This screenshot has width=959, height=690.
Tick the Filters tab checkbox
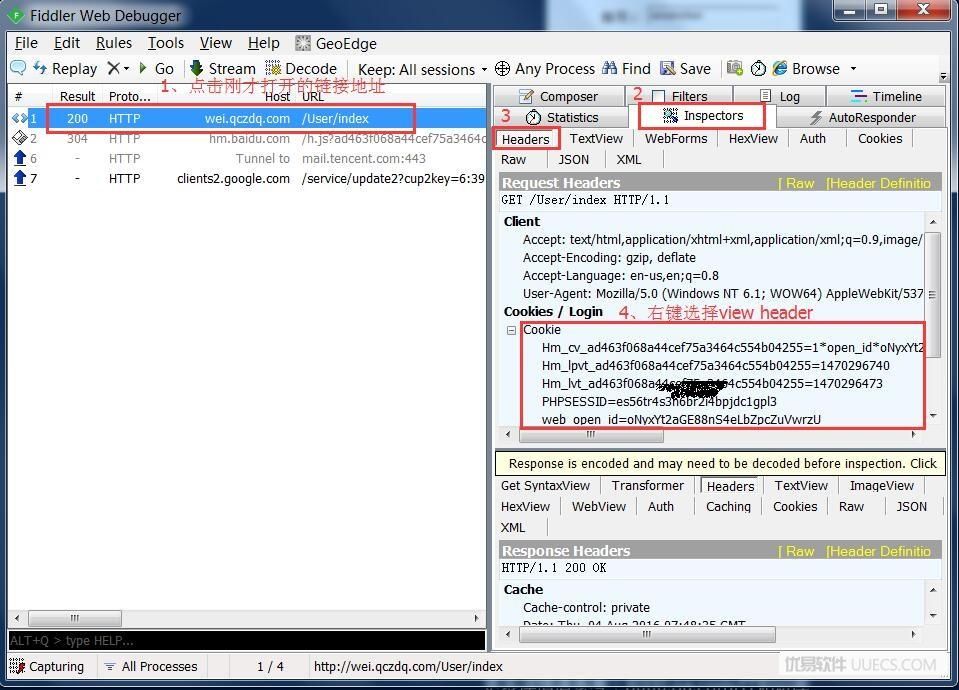(659, 96)
